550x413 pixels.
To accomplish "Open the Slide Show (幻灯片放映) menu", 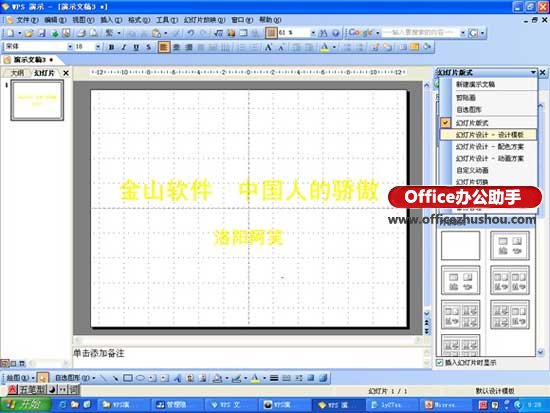I will coord(204,20).
